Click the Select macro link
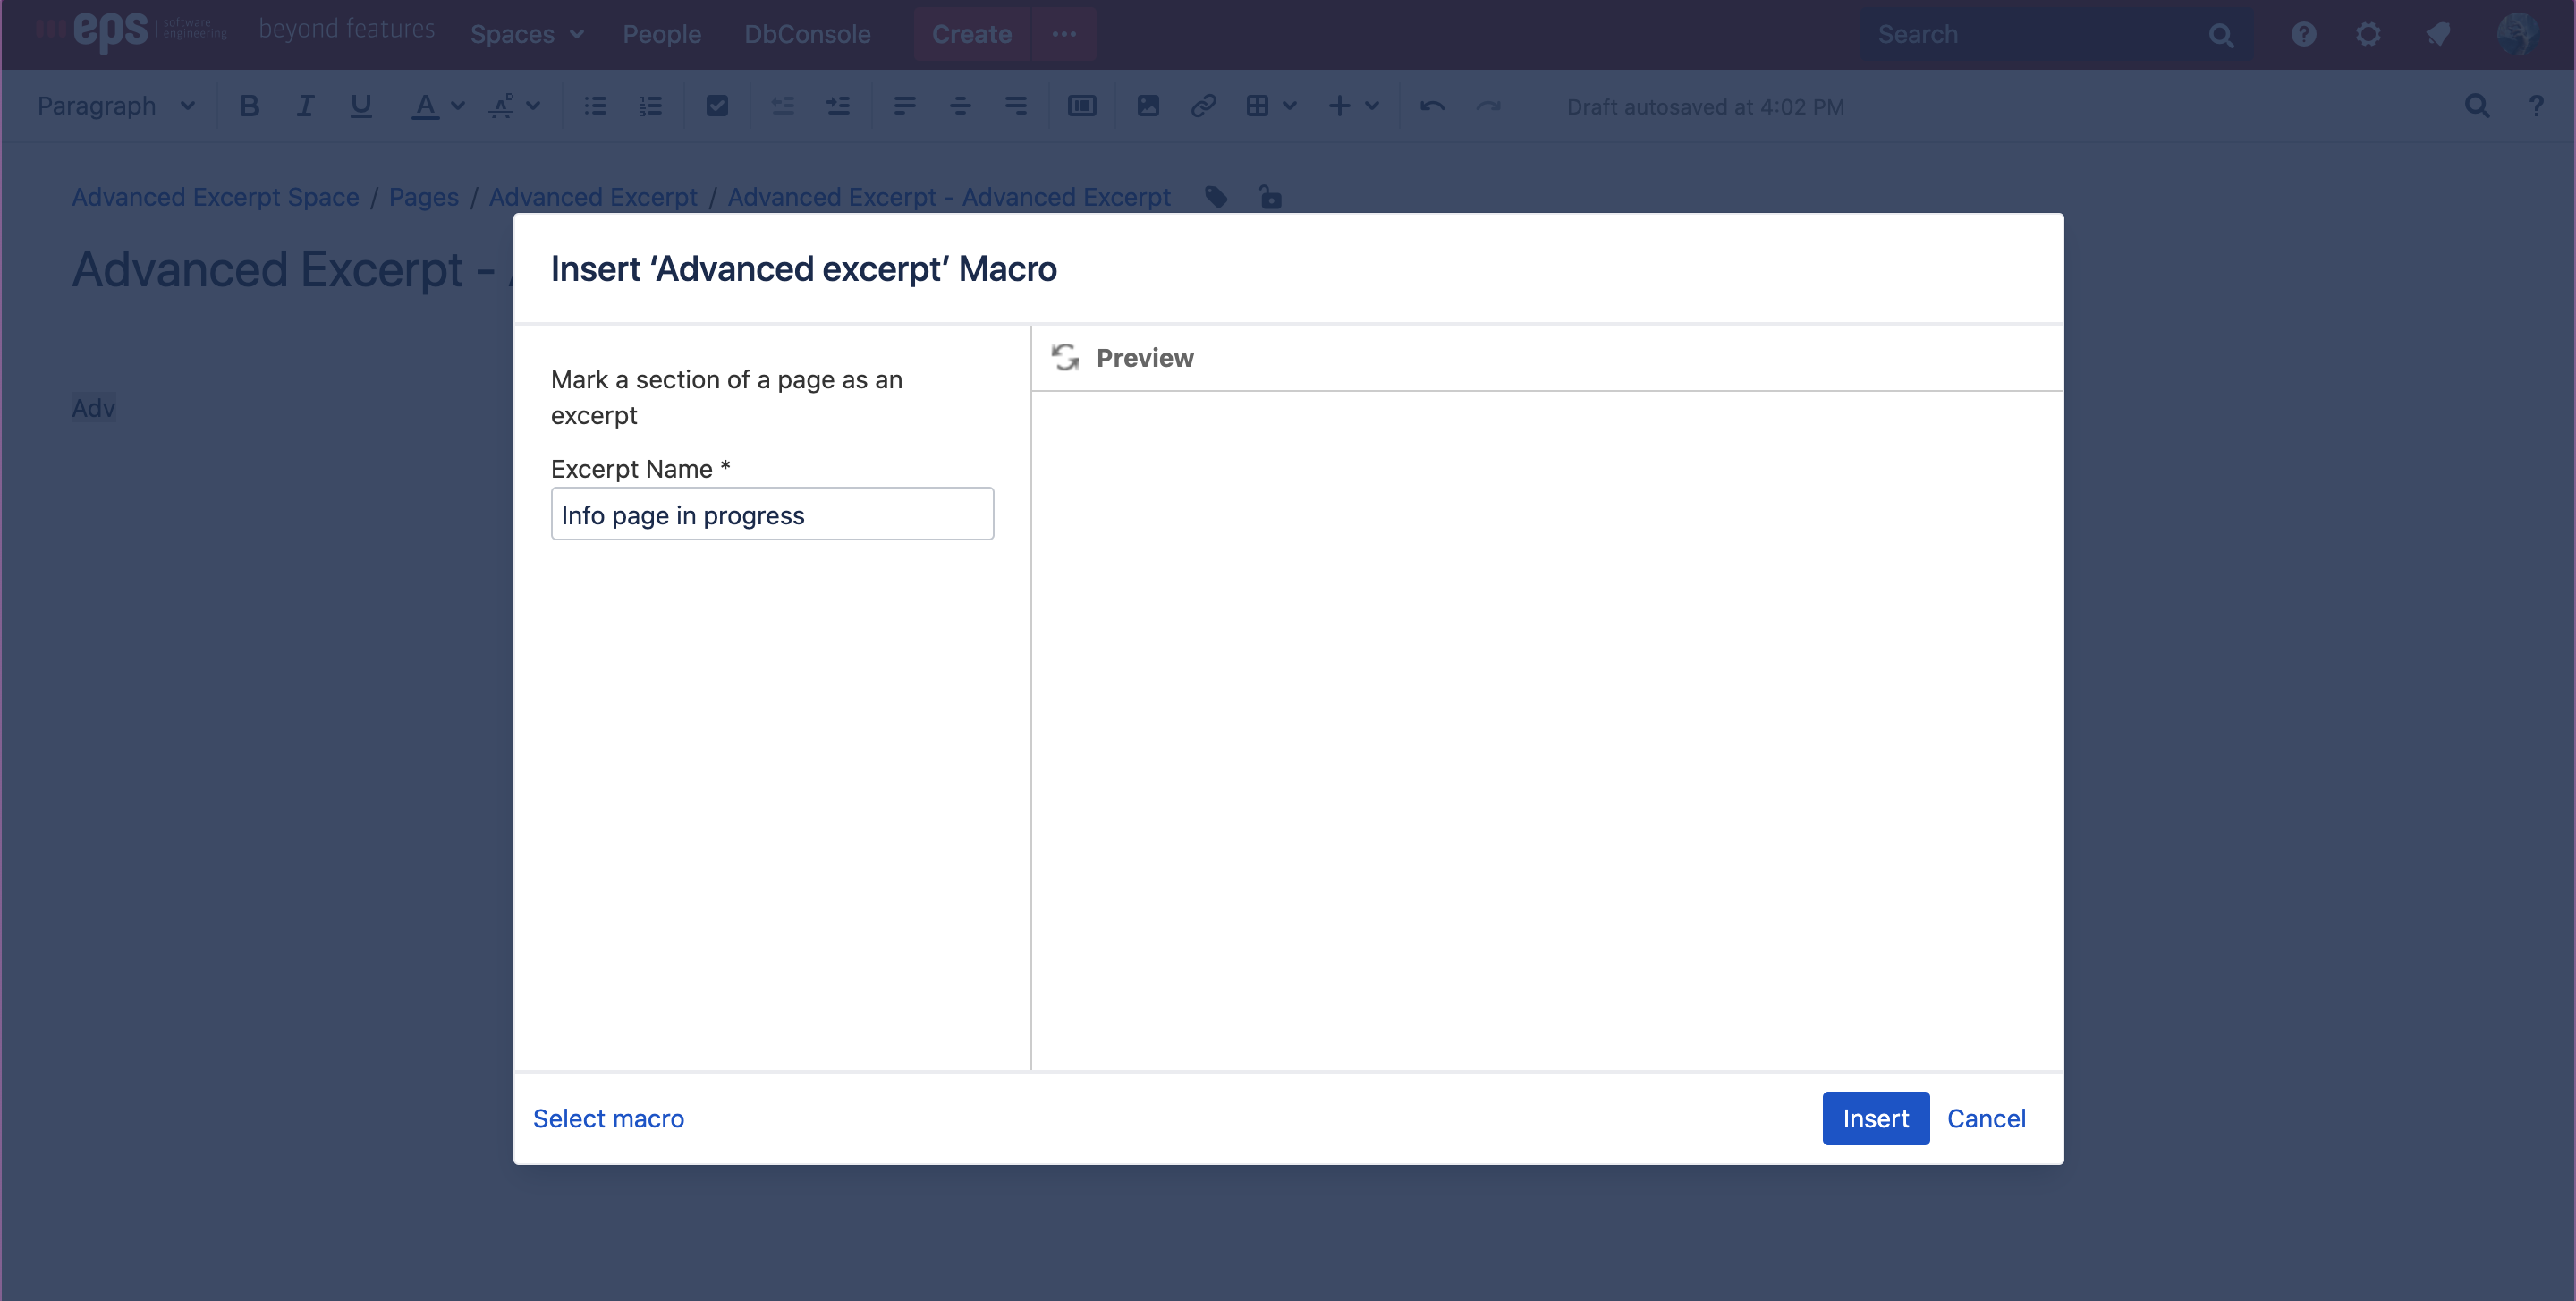 608,1118
